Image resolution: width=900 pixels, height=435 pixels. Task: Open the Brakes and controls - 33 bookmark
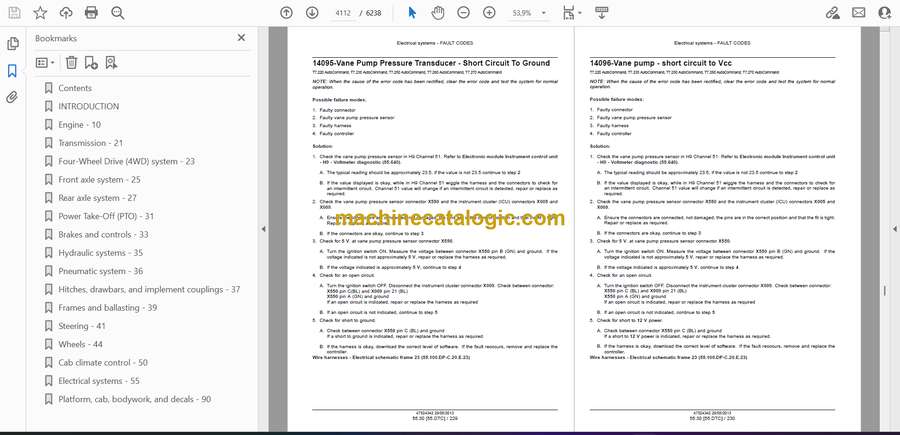(x=103, y=235)
